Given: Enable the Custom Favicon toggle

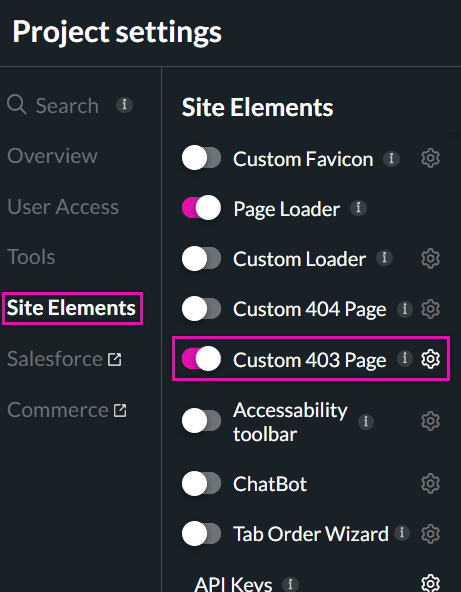Looking at the screenshot, I should [x=201, y=158].
